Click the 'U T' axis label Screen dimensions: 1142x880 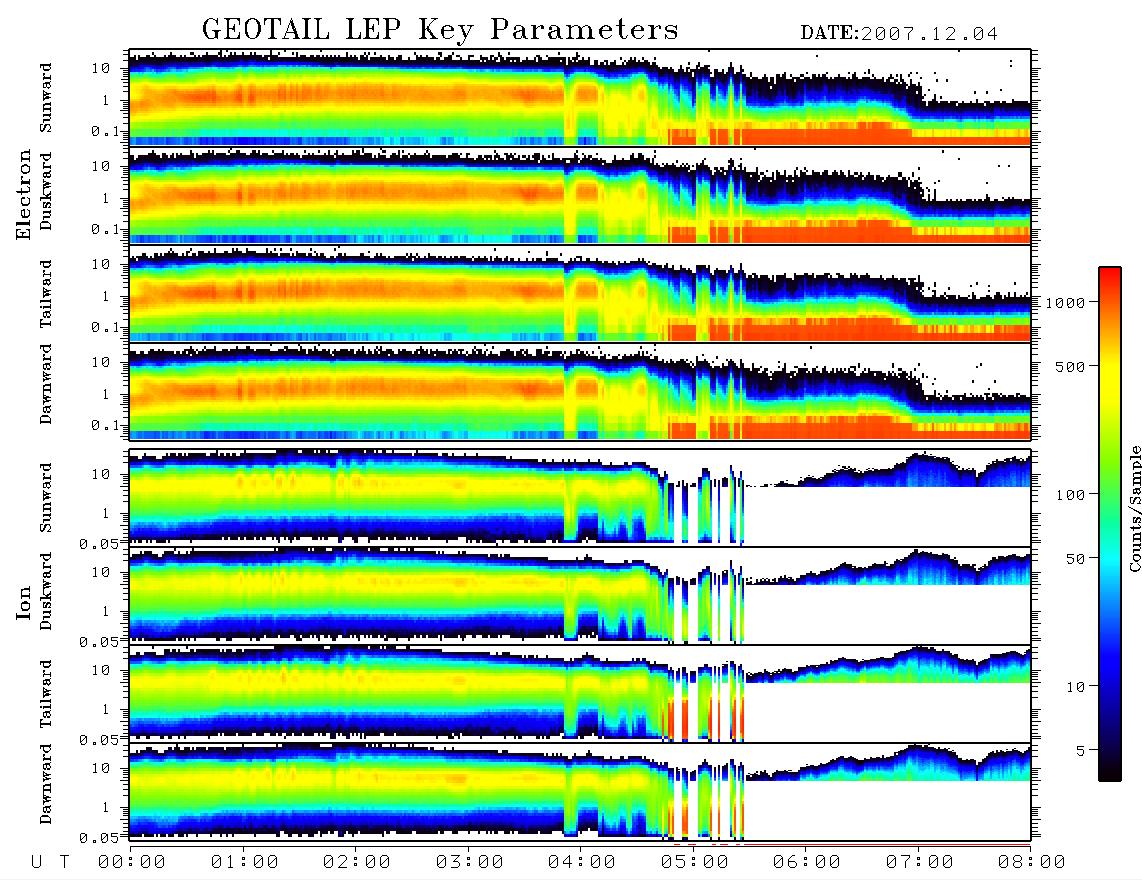(x=50, y=862)
